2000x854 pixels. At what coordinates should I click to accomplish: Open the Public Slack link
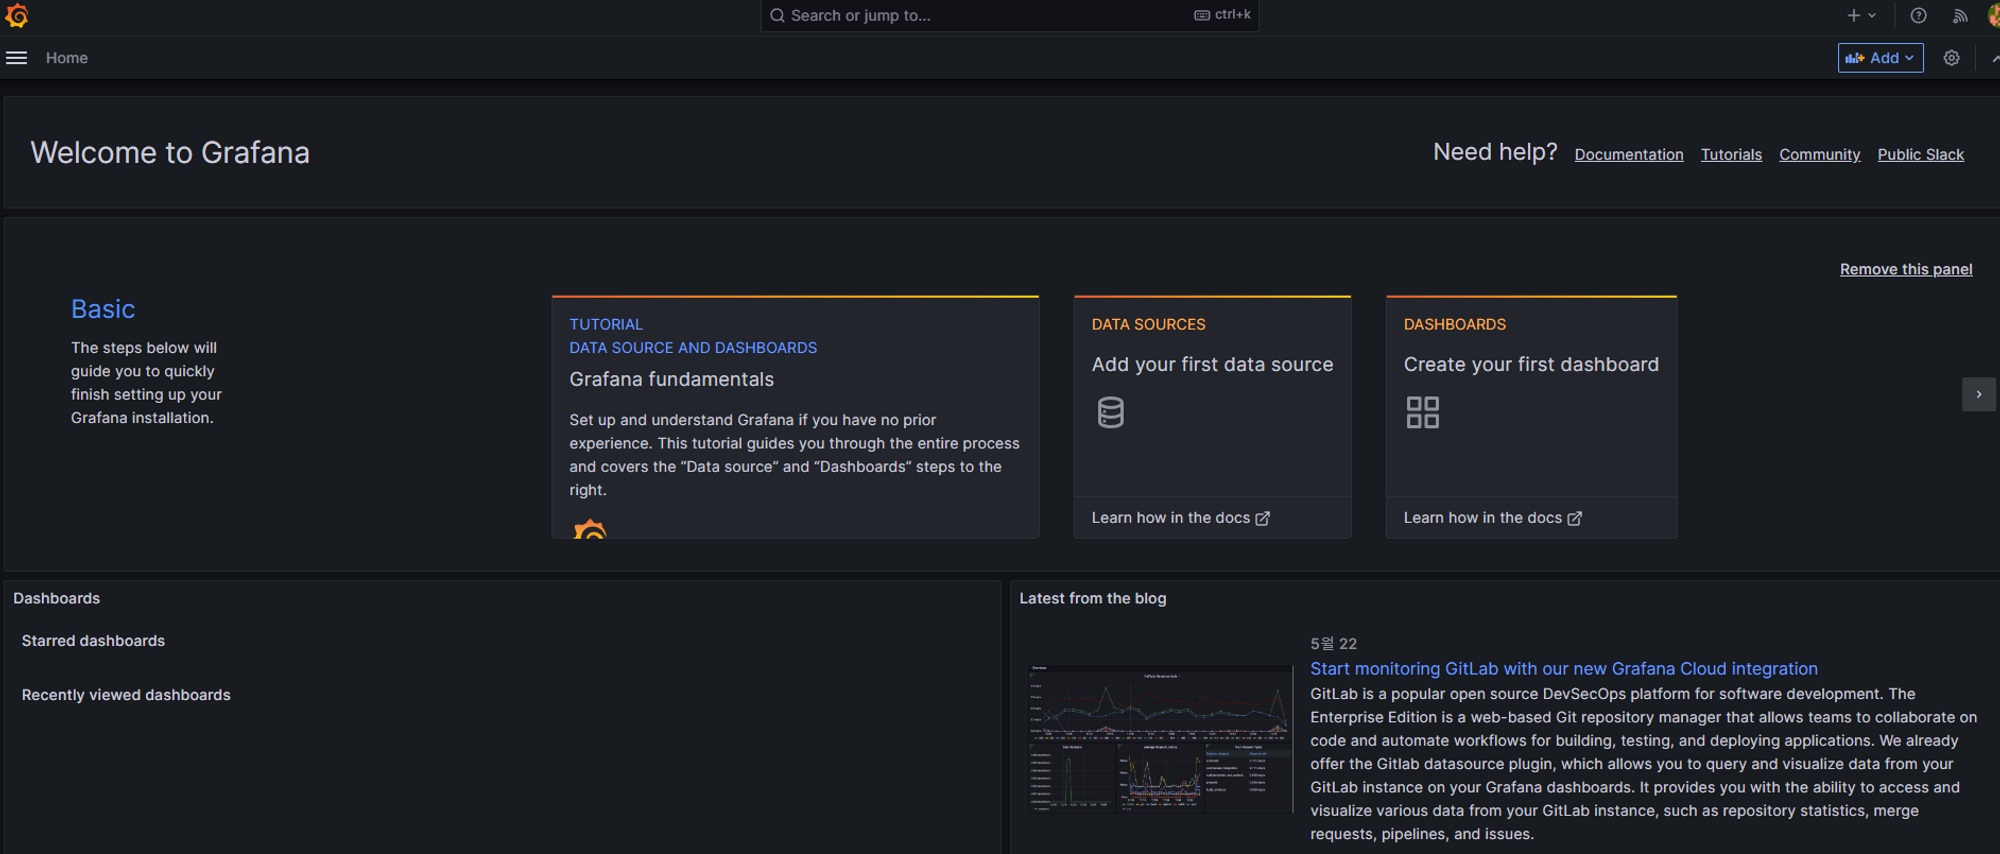(1920, 154)
